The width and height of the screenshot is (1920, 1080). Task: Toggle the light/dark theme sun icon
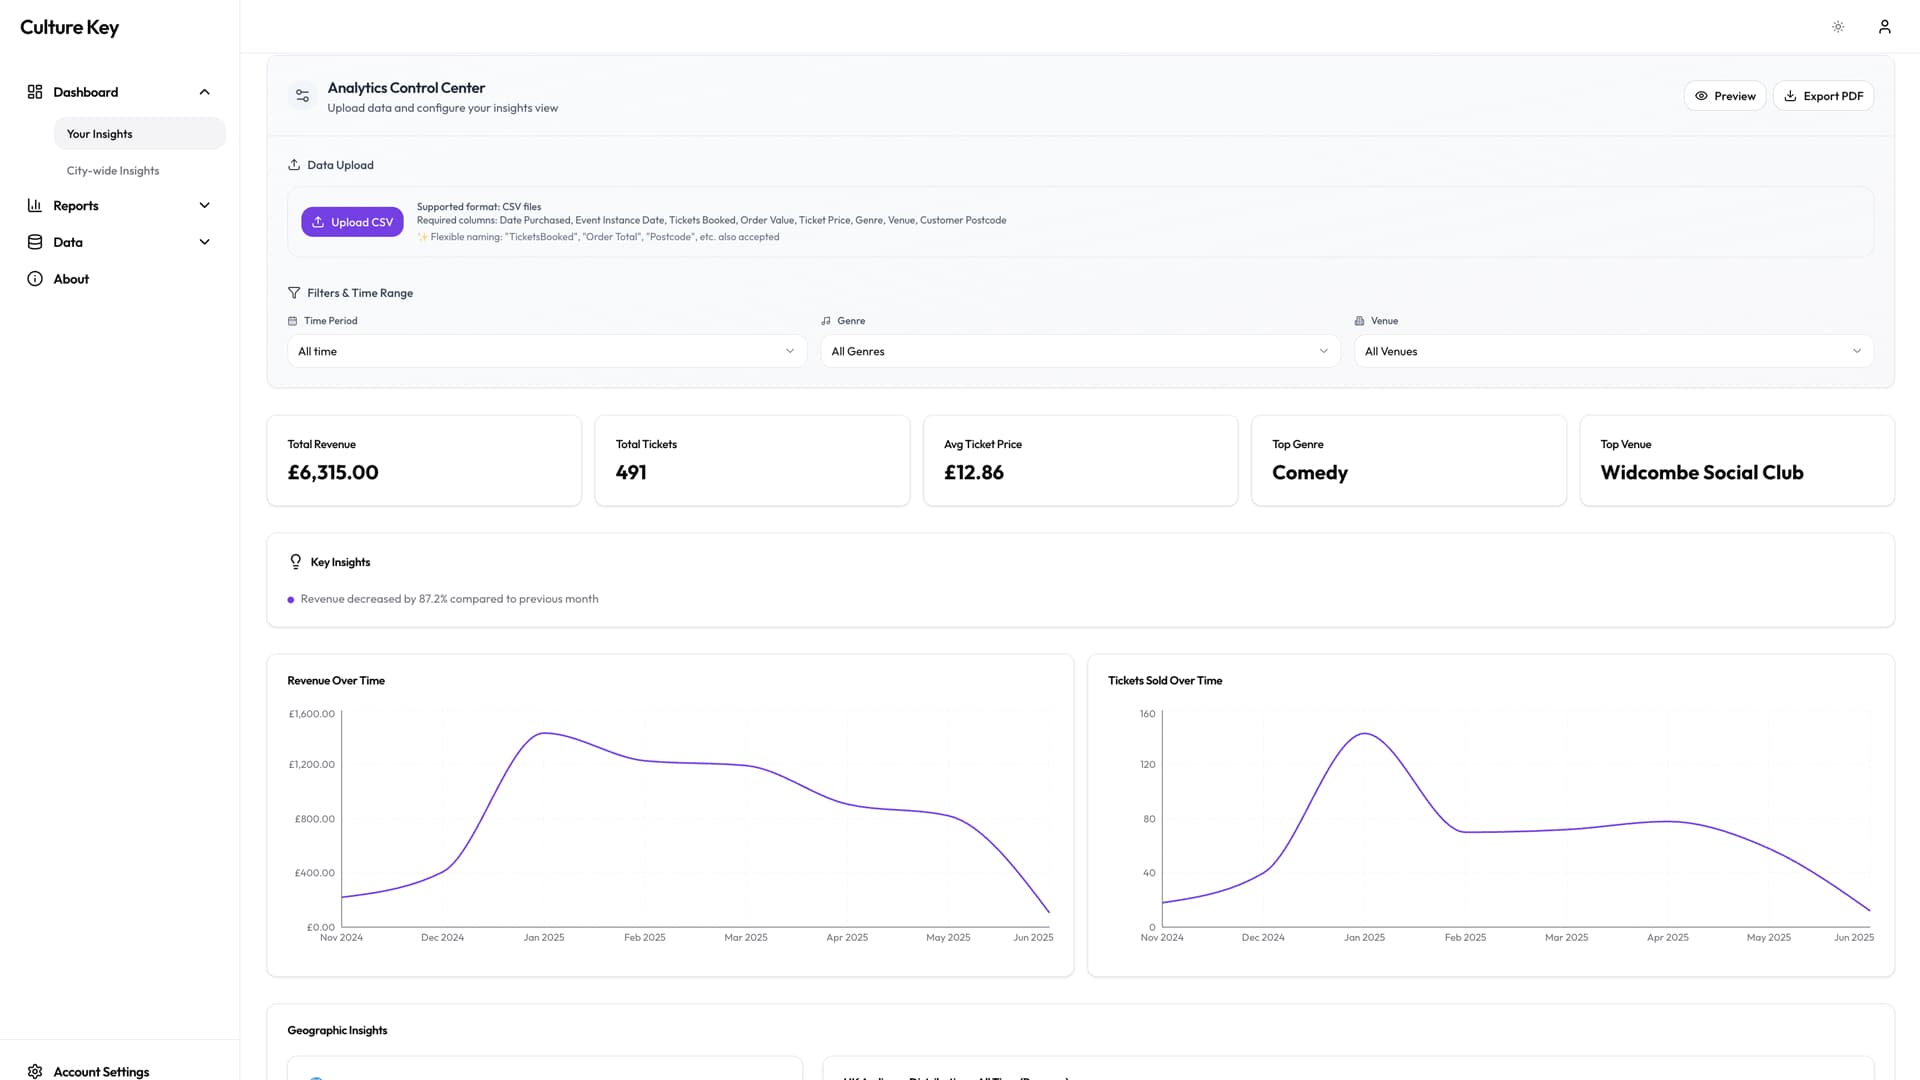coord(1838,27)
